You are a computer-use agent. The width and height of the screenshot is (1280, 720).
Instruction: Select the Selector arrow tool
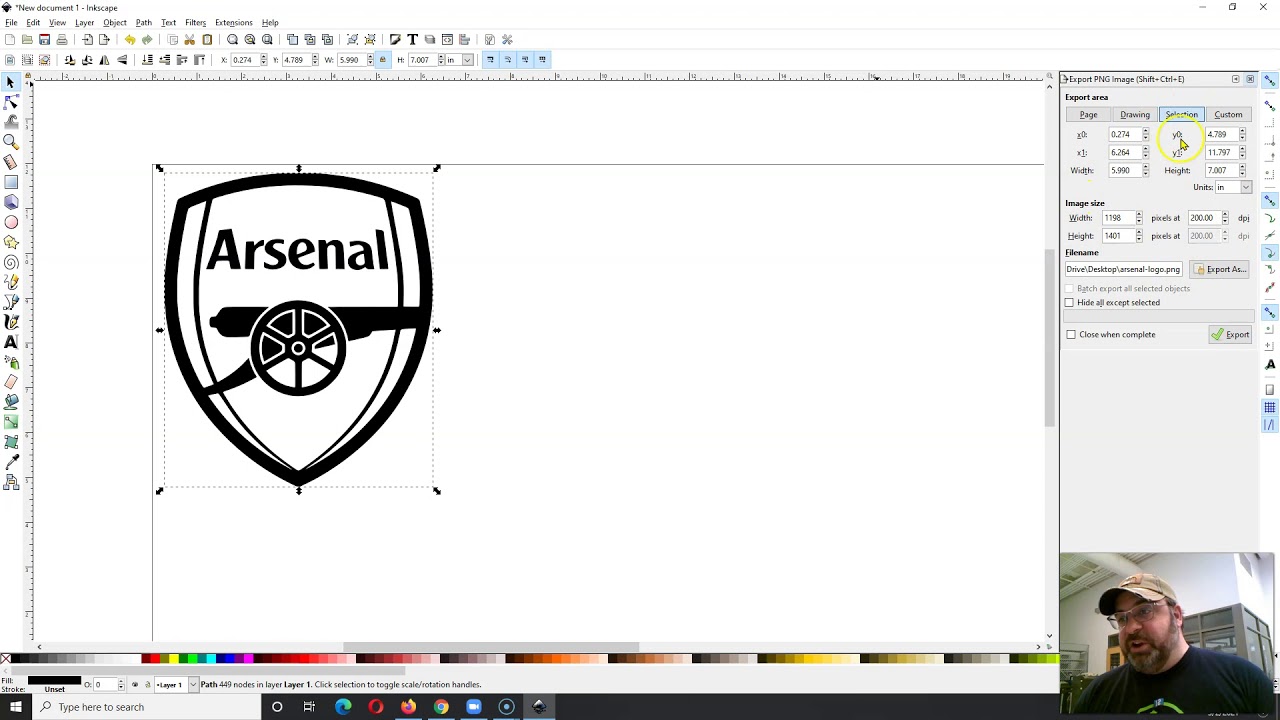coord(11,82)
